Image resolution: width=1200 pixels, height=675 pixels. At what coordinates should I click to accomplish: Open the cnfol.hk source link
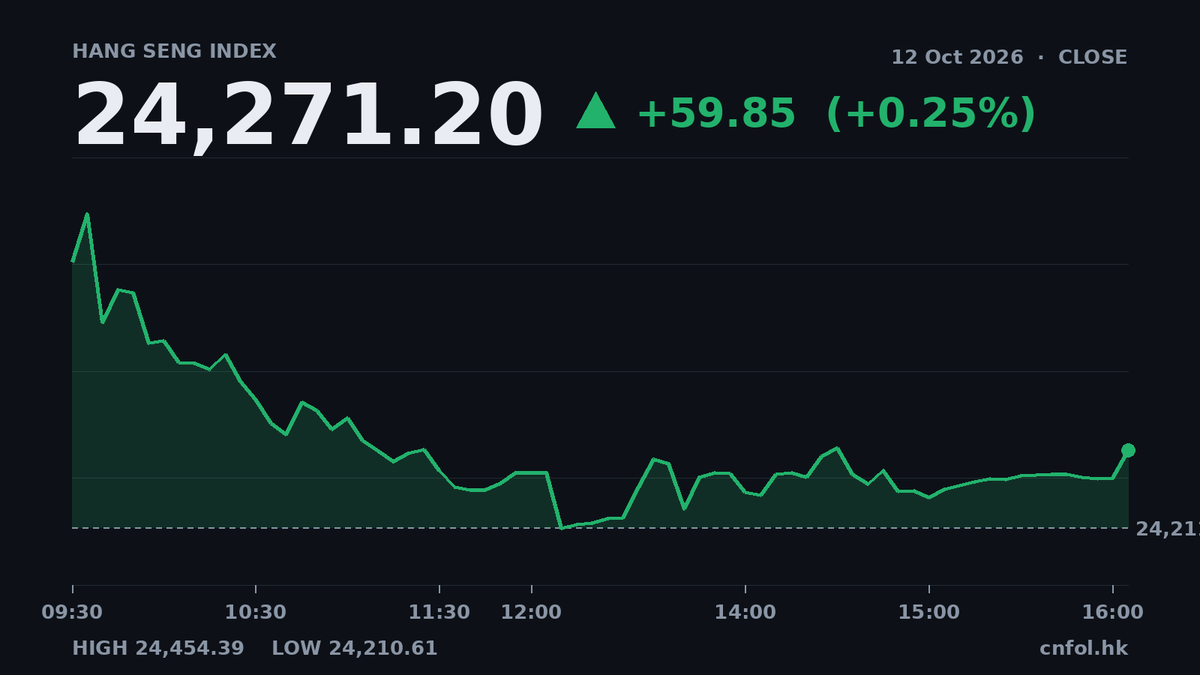point(1084,648)
